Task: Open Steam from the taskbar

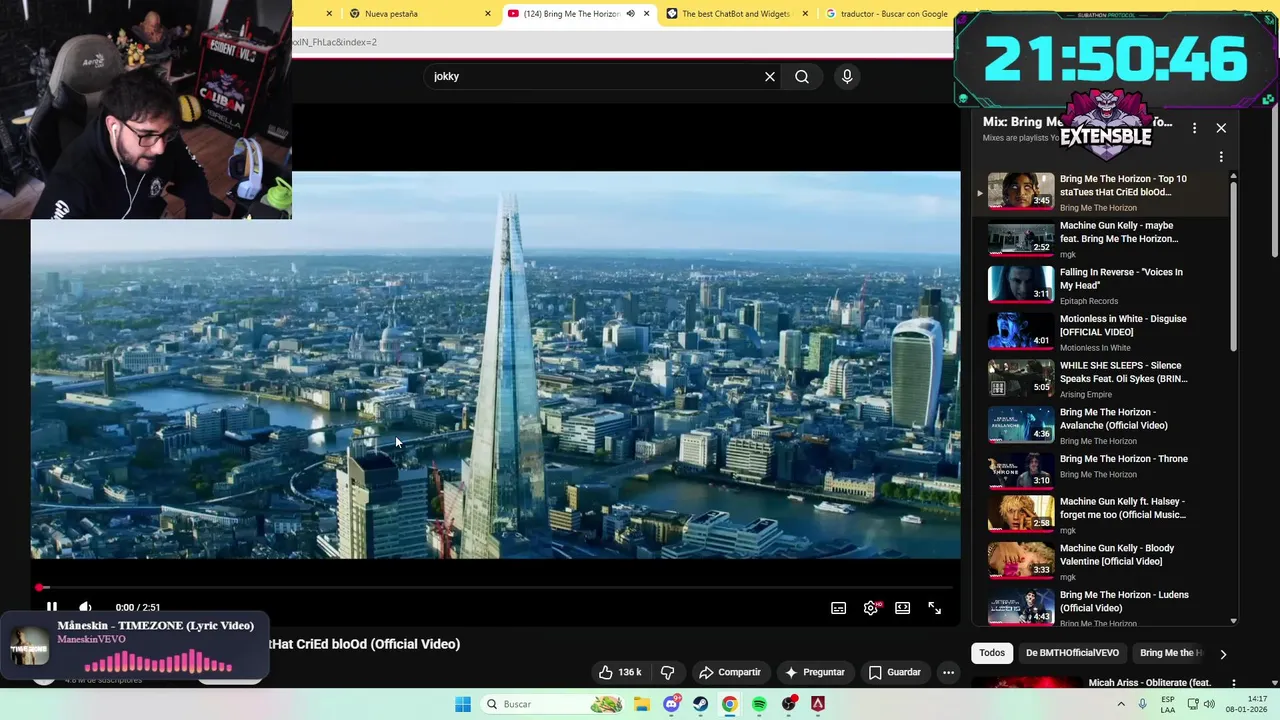Action: [701, 704]
